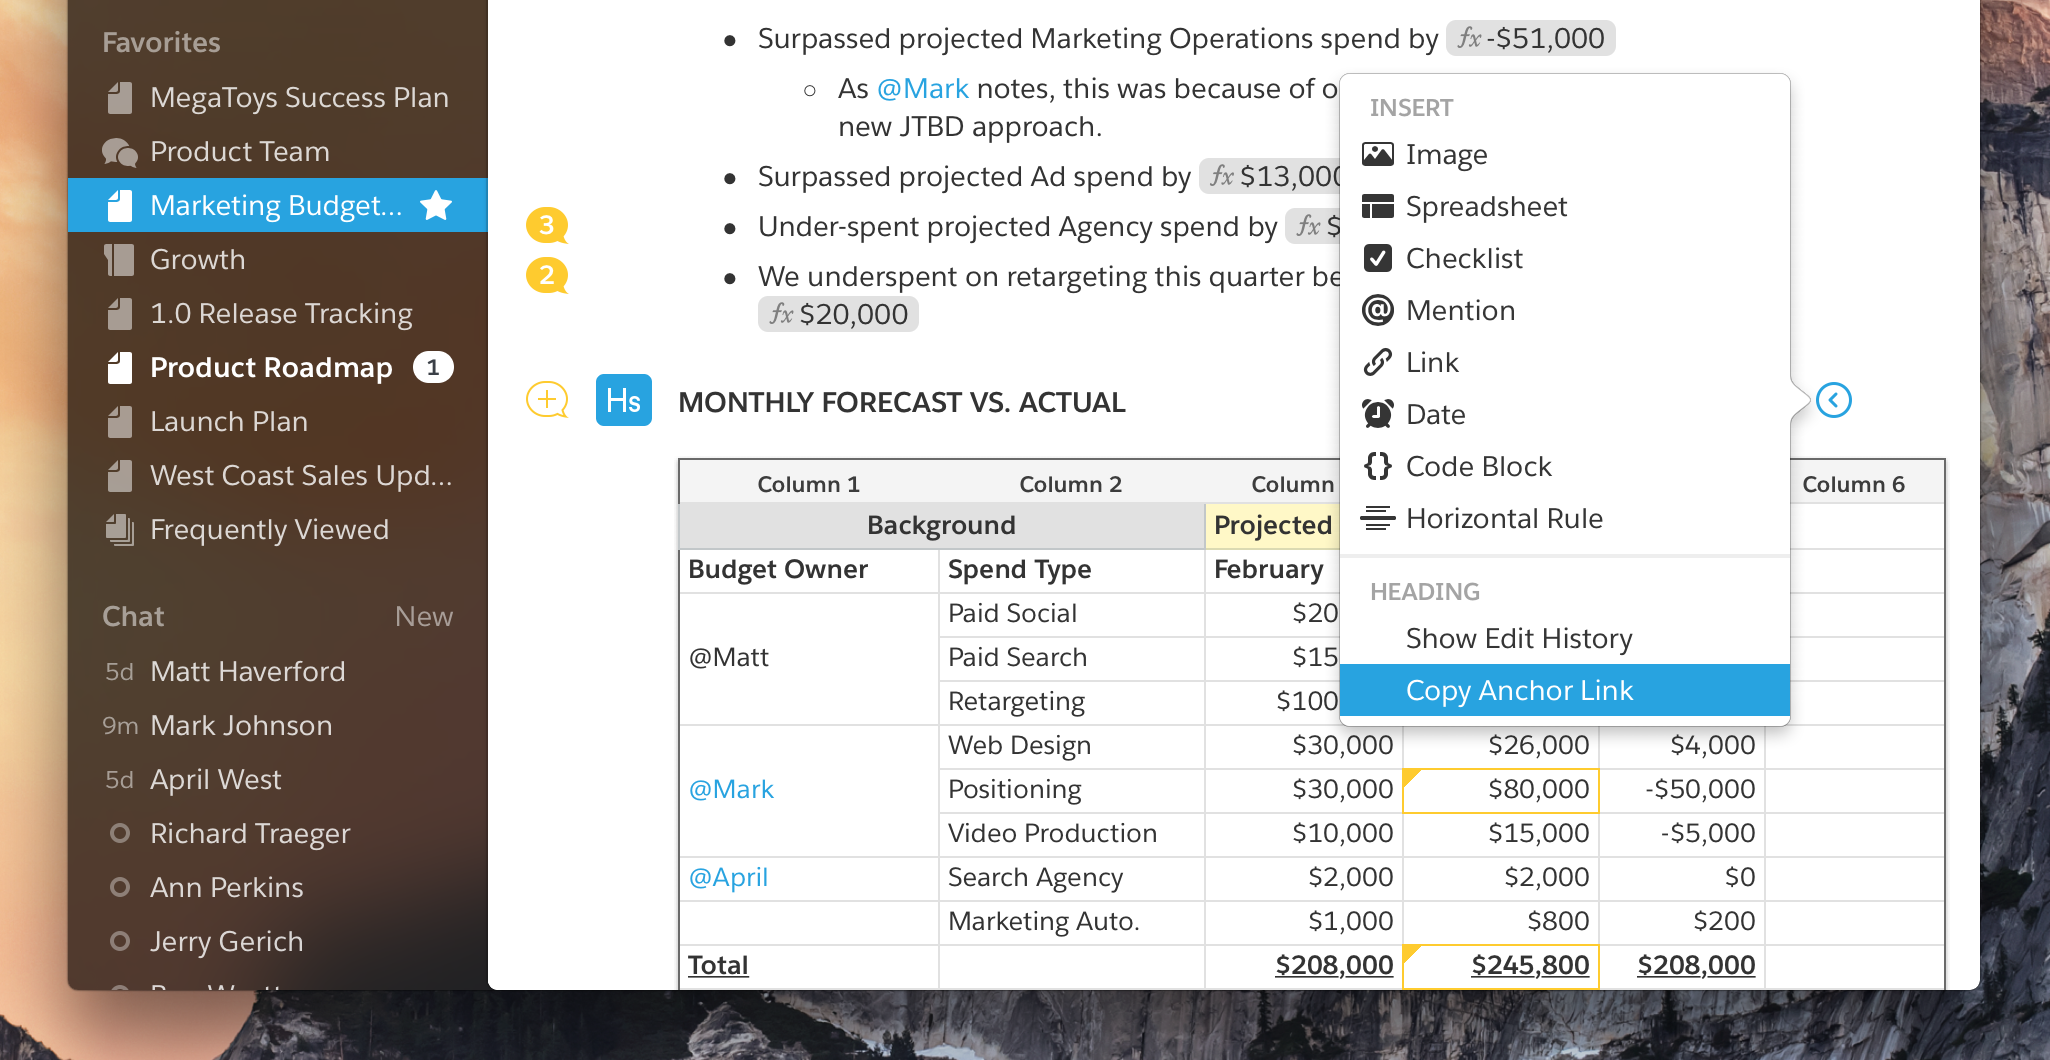Viewport: 2050px width, 1060px height.
Task: Insert an Image from the menu
Action: click(1445, 155)
